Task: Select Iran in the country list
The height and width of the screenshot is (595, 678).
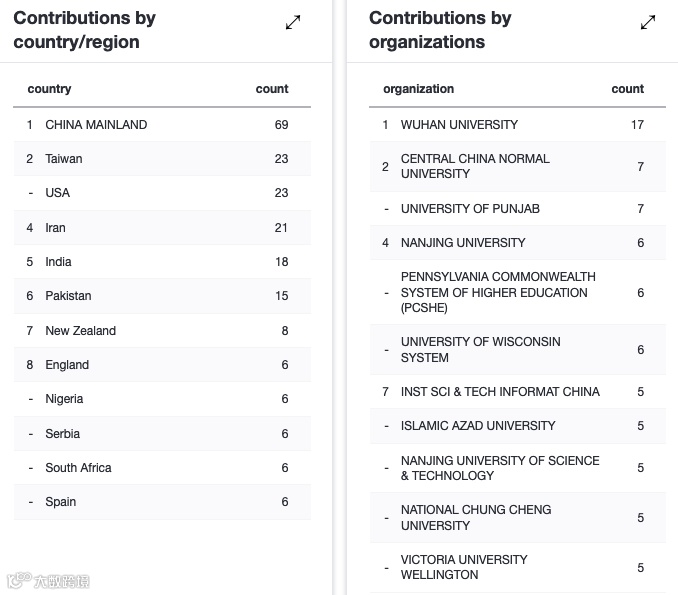Action: click(x=56, y=228)
